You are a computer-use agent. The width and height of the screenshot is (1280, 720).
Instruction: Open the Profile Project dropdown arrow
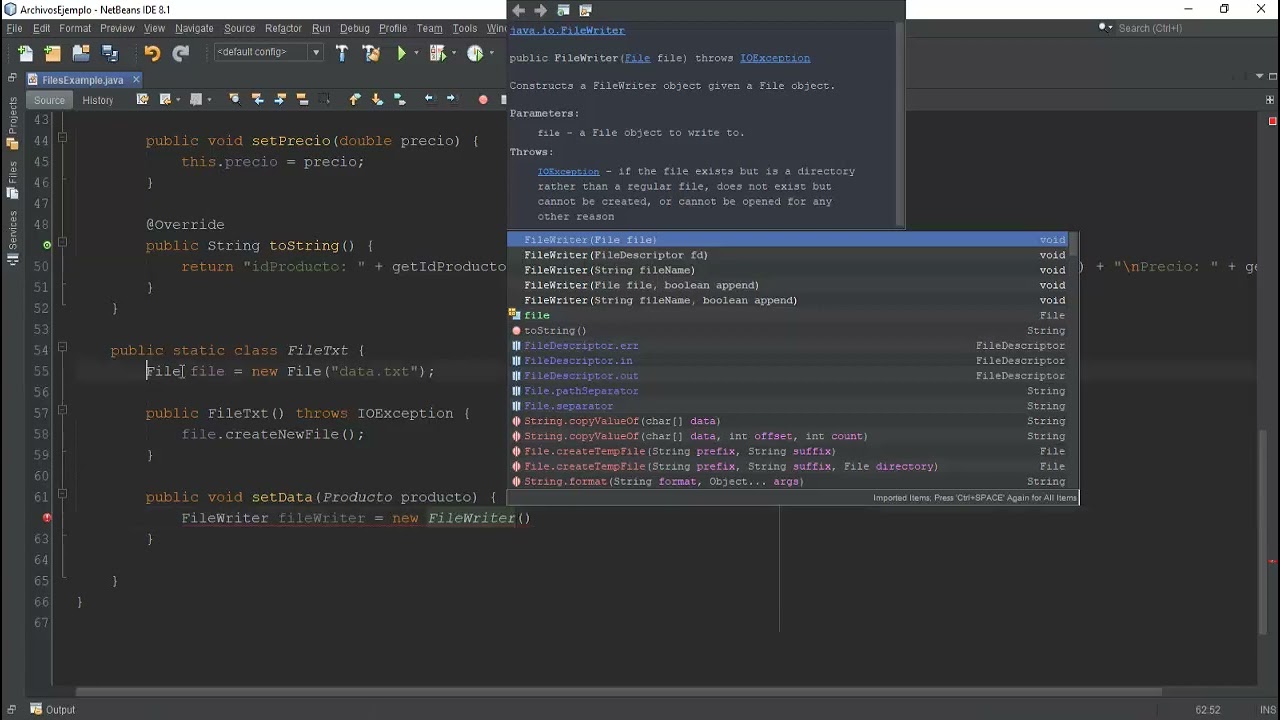[x=491, y=53]
